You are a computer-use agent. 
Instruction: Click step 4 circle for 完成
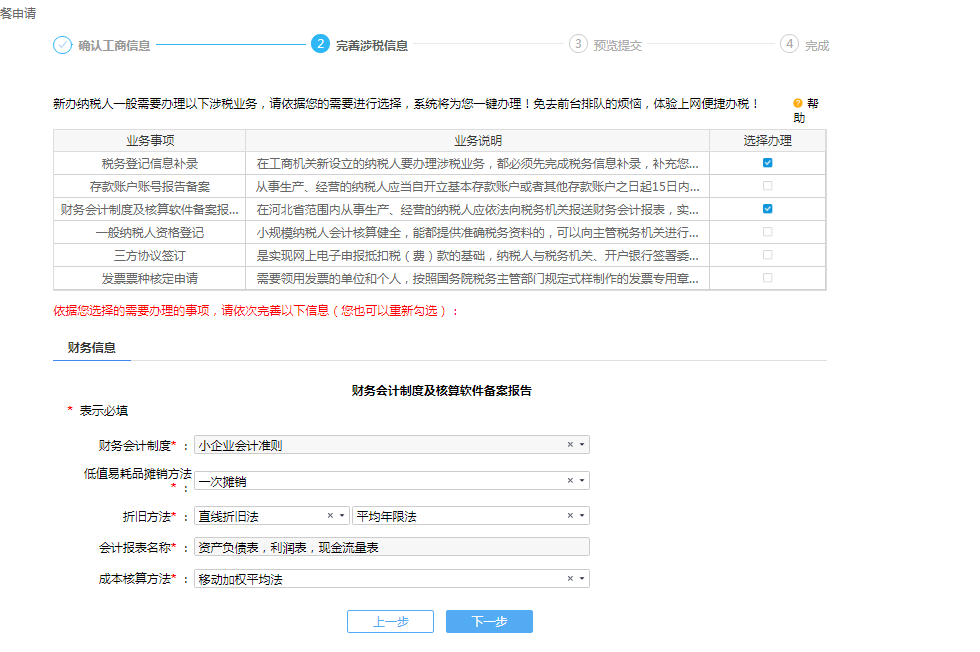pos(789,44)
